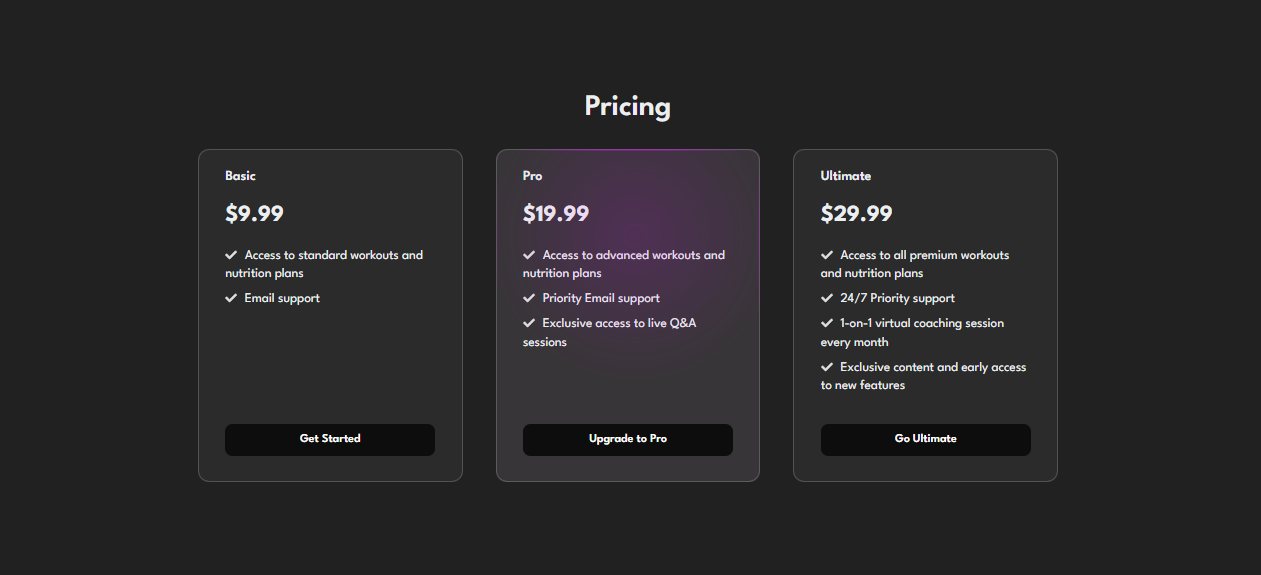Click checkmark beside live Q&A sessions

[x=529, y=323]
